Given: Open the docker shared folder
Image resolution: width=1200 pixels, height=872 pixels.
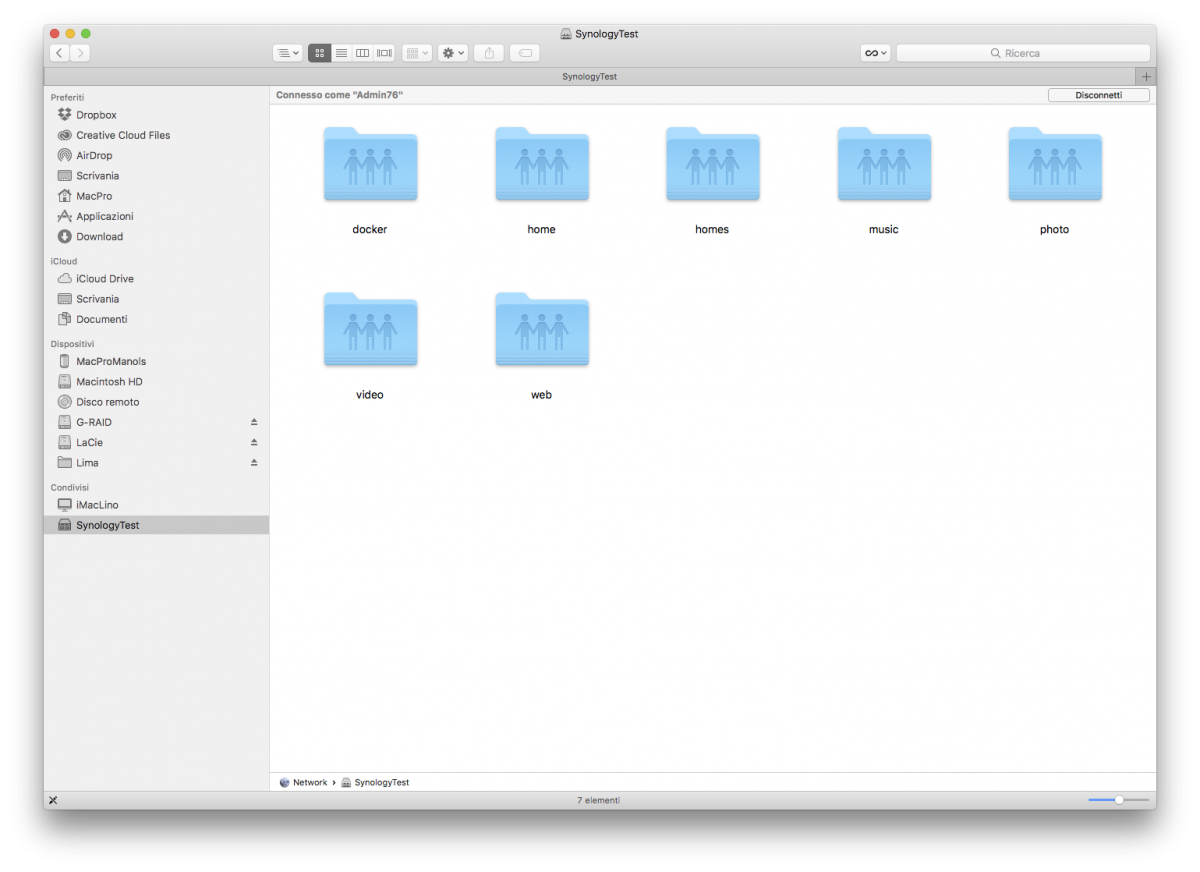Looking at the screenshot, I should tap(370, 166).
